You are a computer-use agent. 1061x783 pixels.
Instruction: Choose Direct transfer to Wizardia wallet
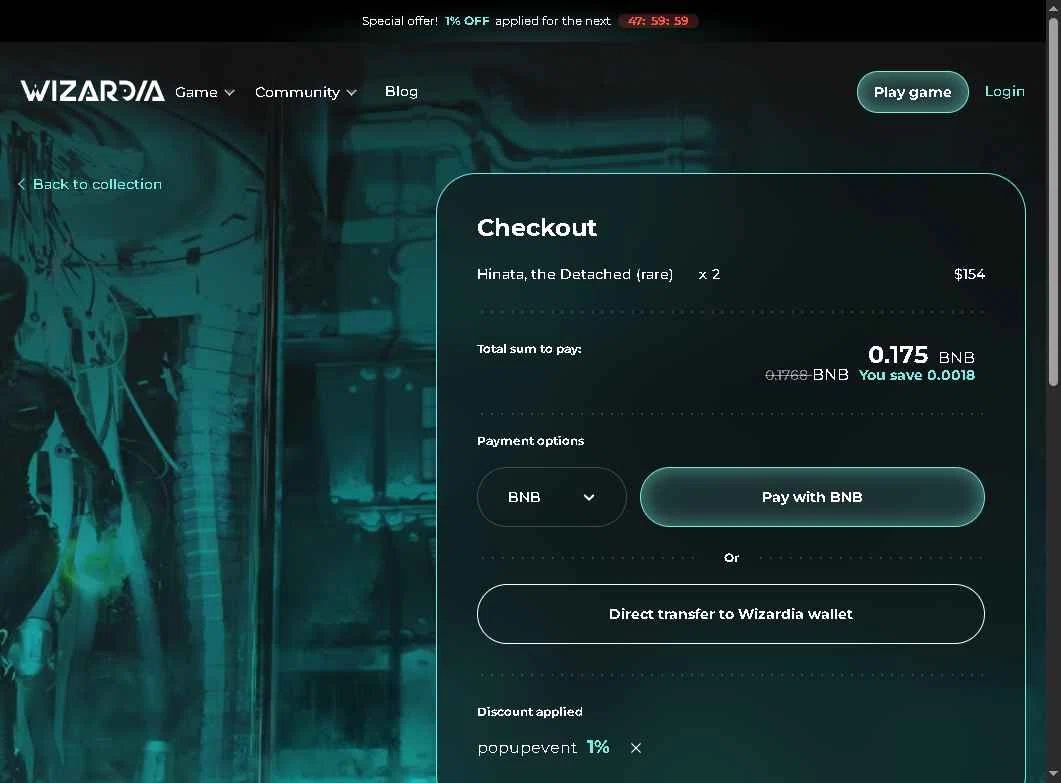click(731, 614)
